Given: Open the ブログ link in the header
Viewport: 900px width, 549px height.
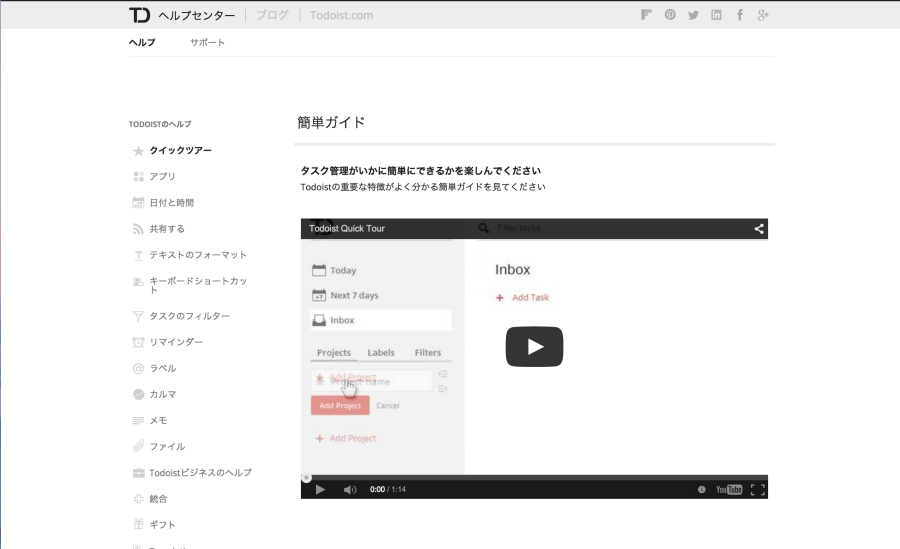Looking at the screenshot, I should (x=272, y=15).
